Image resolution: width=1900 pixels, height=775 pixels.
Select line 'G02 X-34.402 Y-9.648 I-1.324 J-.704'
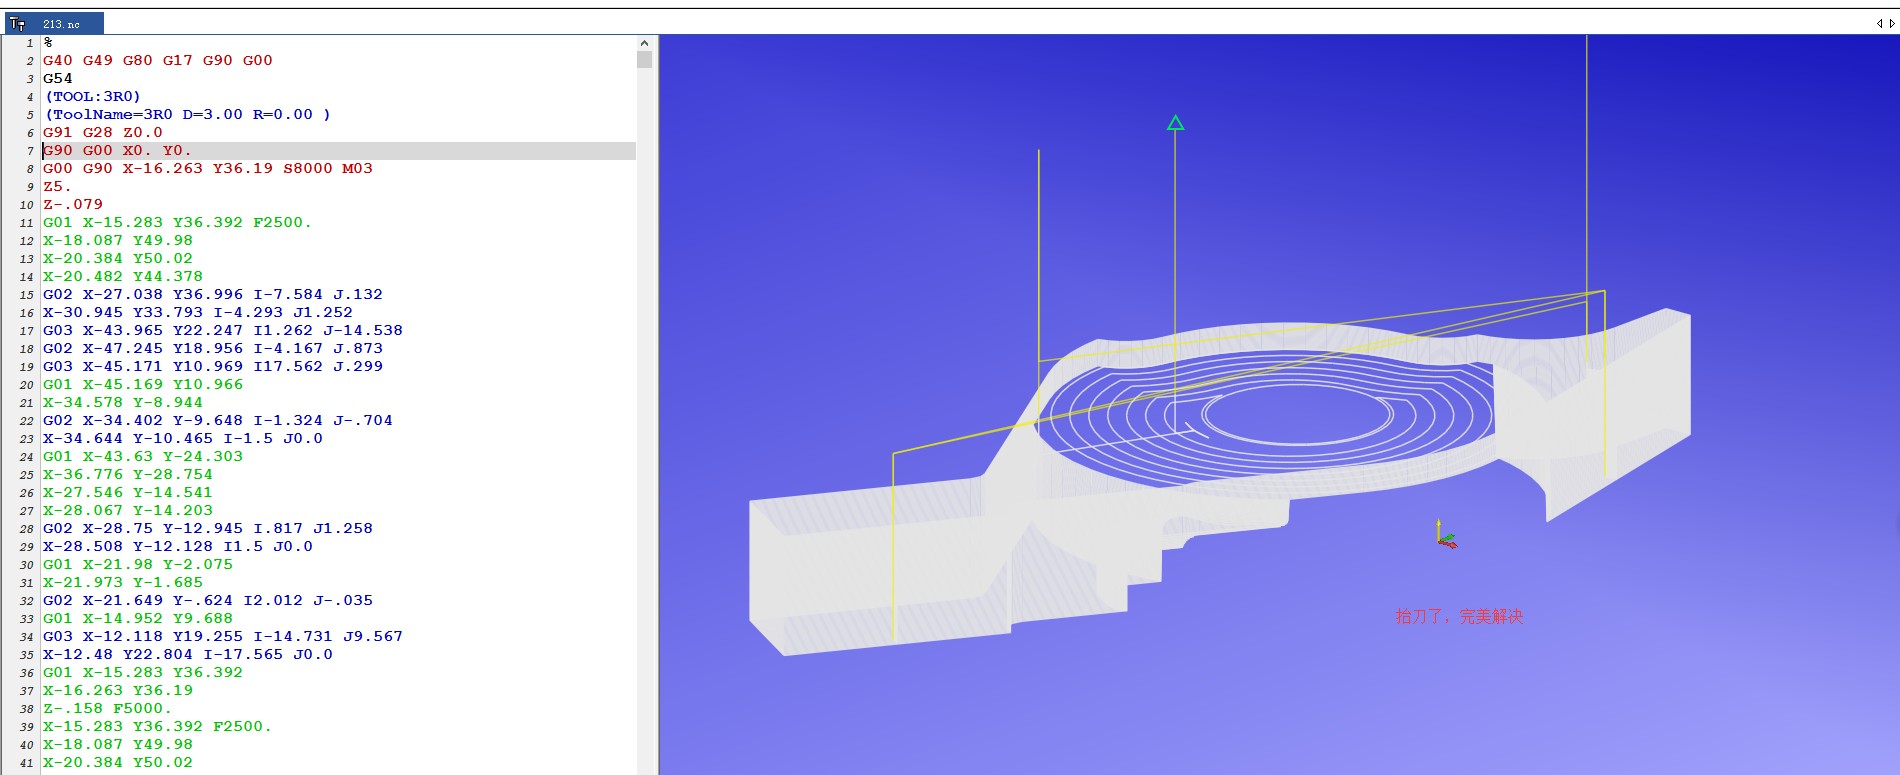(218, 420)
